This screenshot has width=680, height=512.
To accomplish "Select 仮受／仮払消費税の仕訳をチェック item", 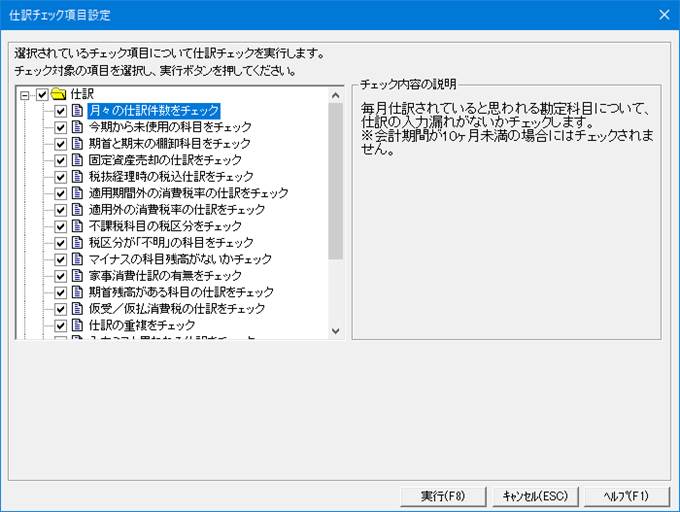I will click(177, 309).
